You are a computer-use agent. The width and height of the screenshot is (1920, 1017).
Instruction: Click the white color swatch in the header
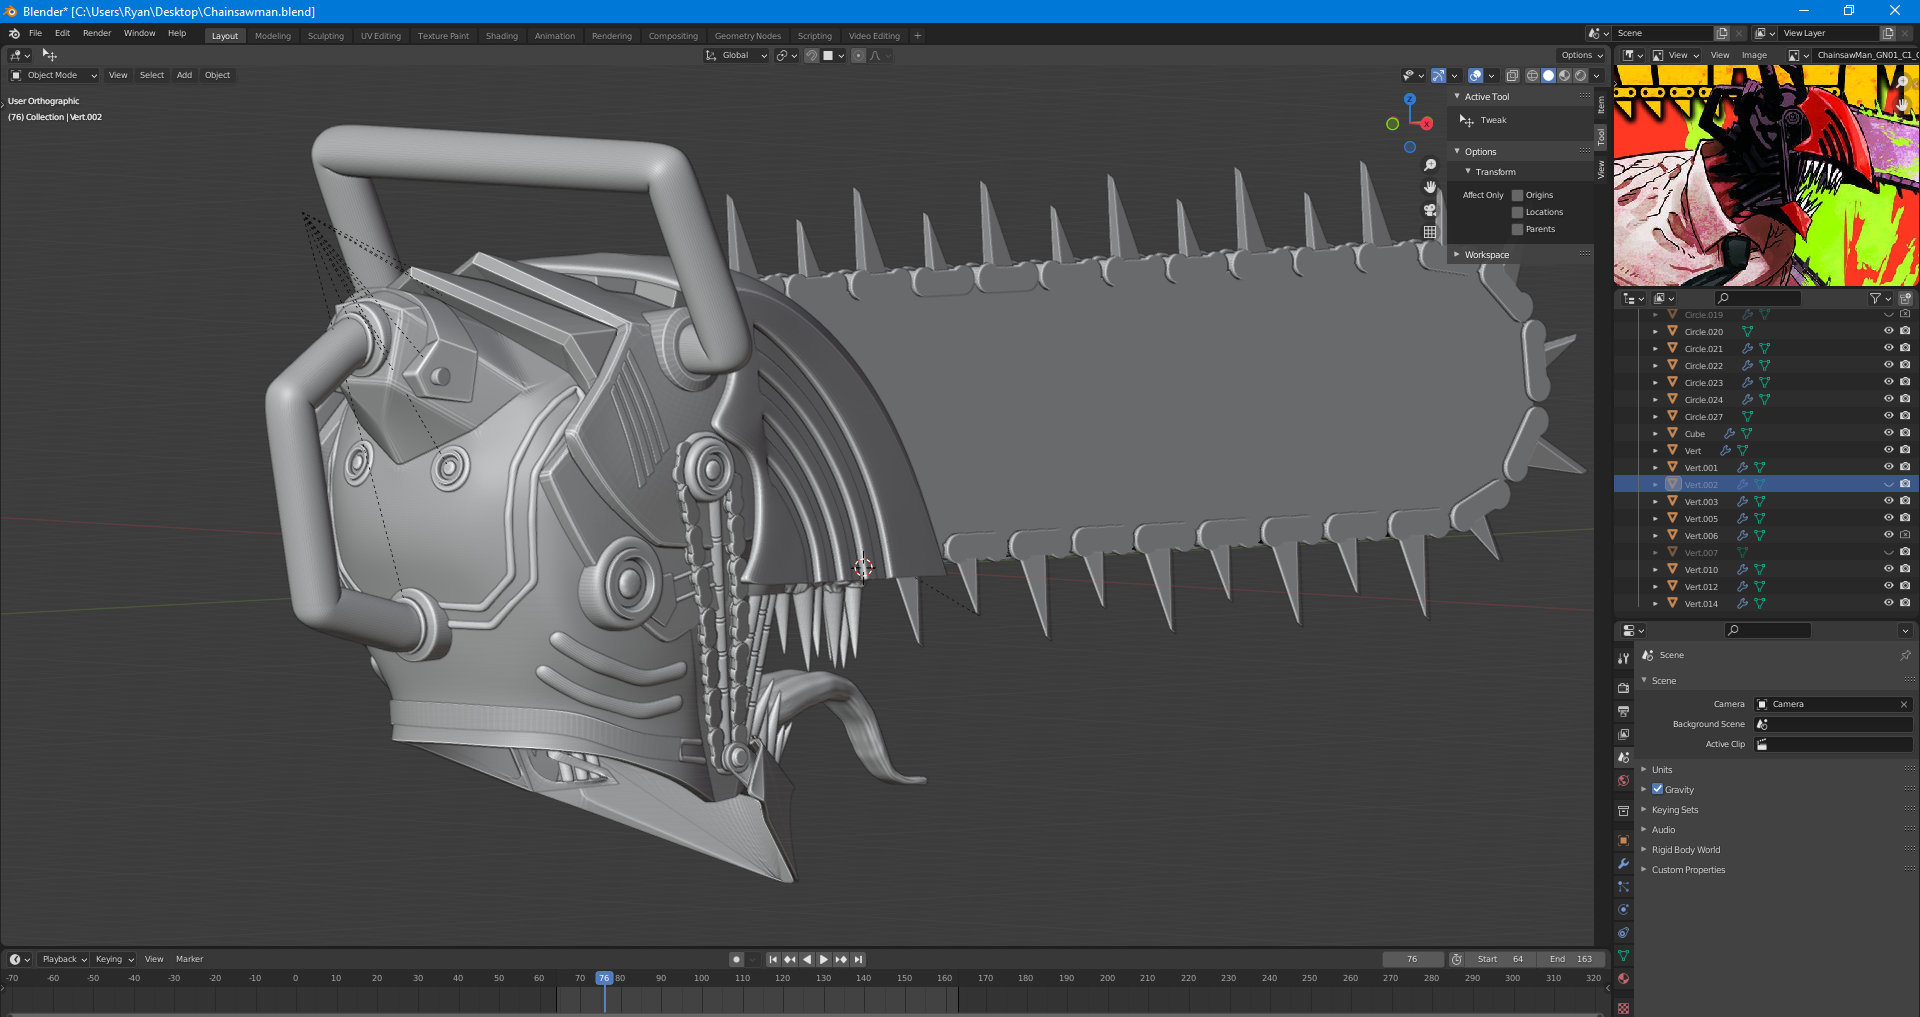point(828,55)
